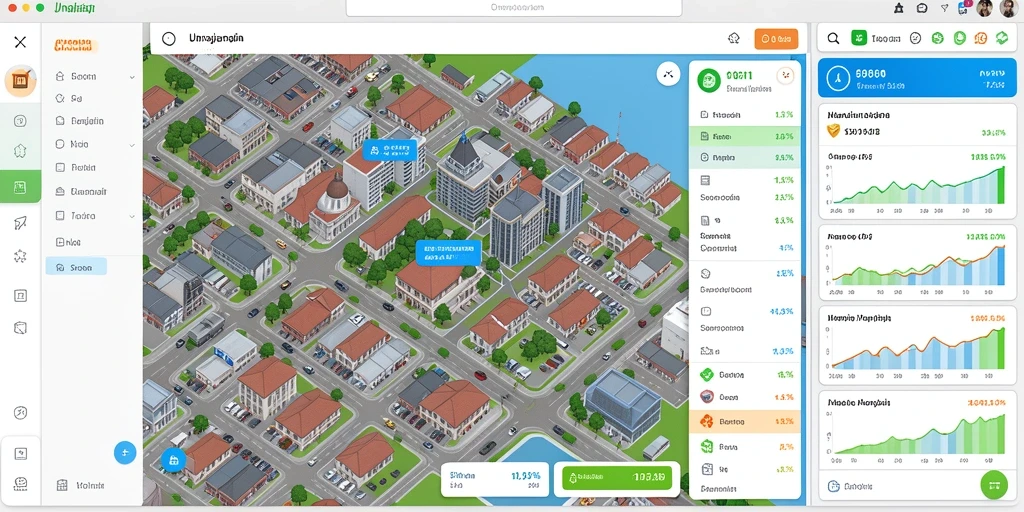This screenshot has width=1024, height=512.
Task: Click the browser address bar at the top
Action: [514, 8]
